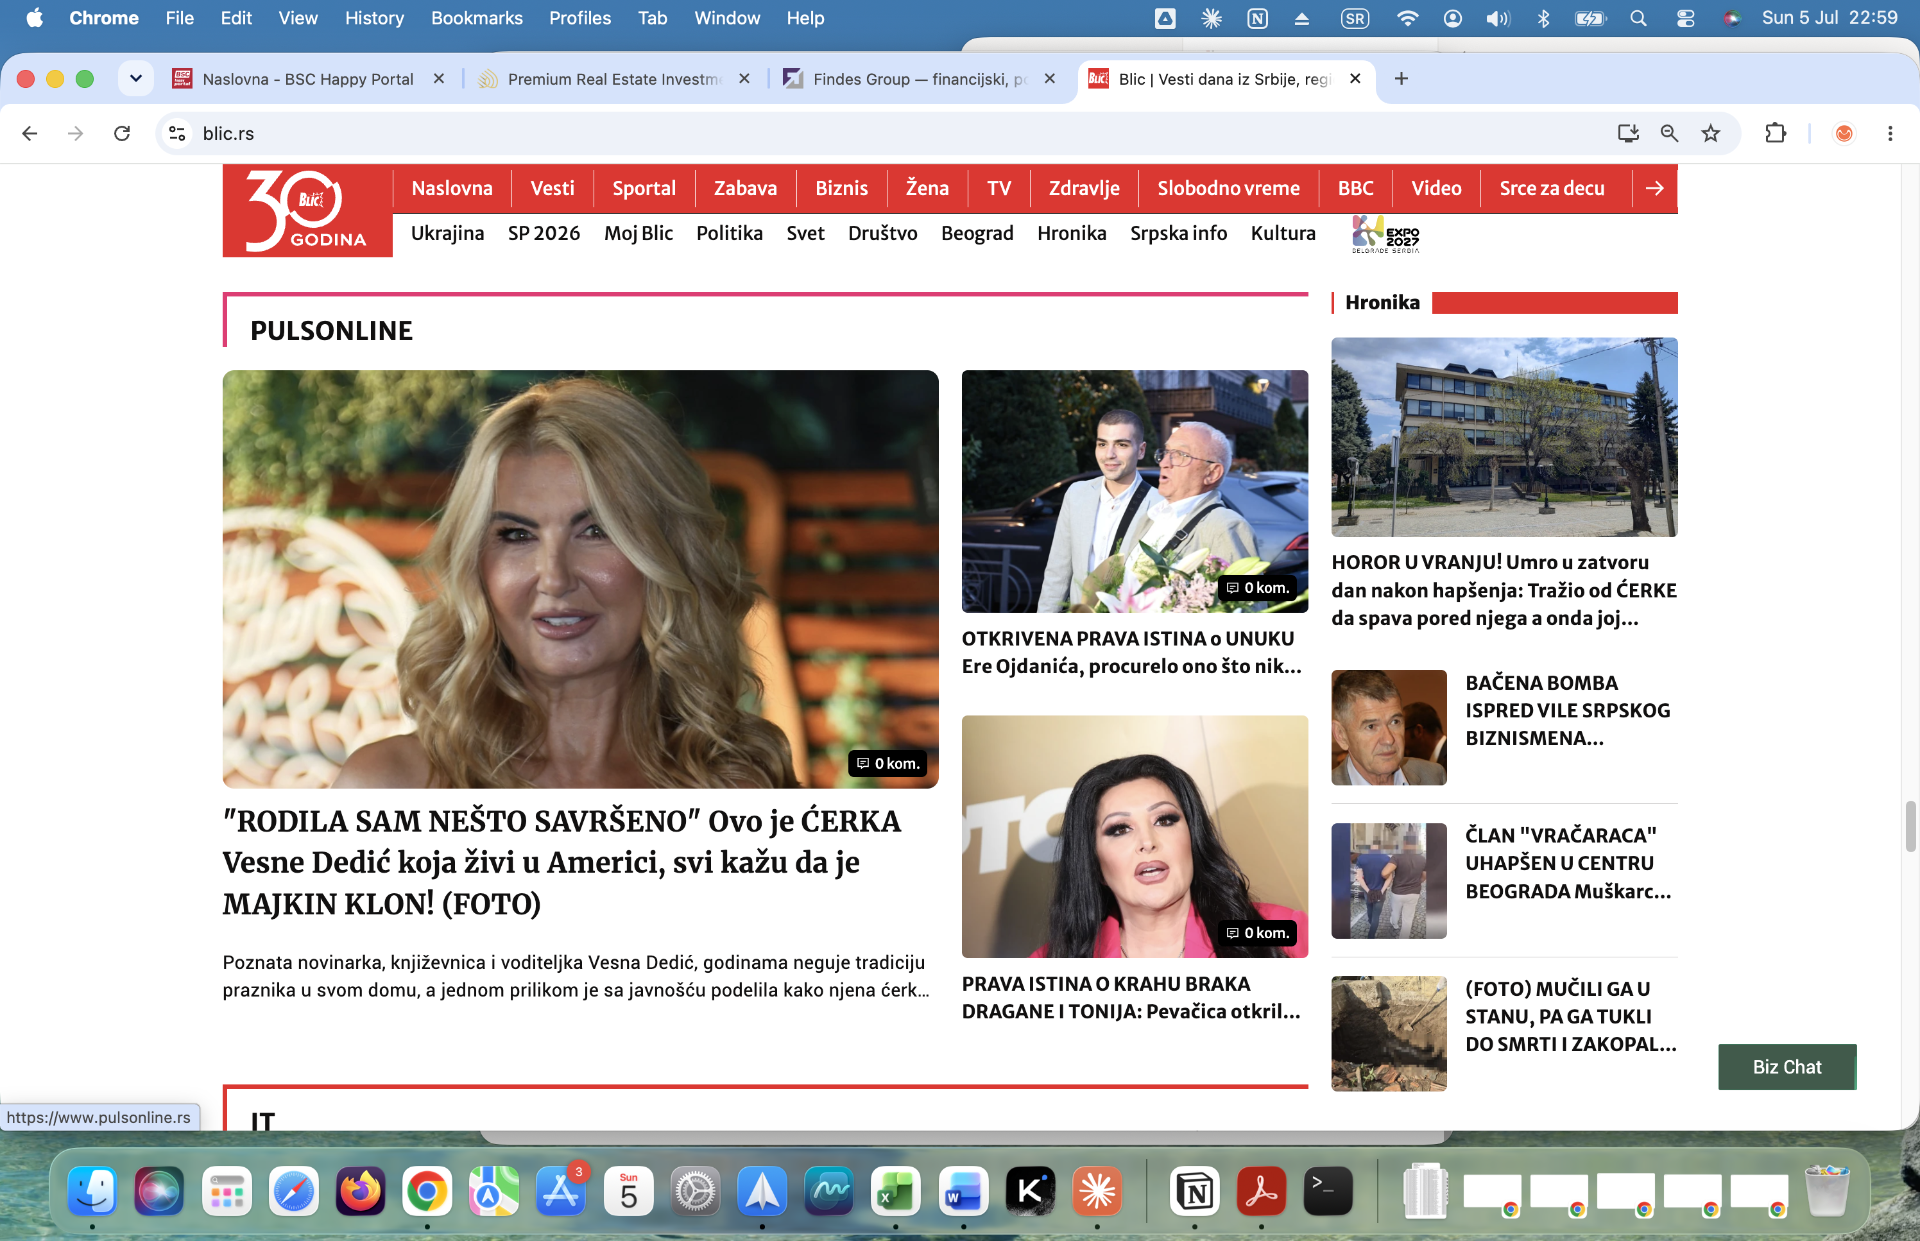Screen dimensions: 1920x1241
Task: Reload the page with the refresh icon
Action: tap(122, 133)
